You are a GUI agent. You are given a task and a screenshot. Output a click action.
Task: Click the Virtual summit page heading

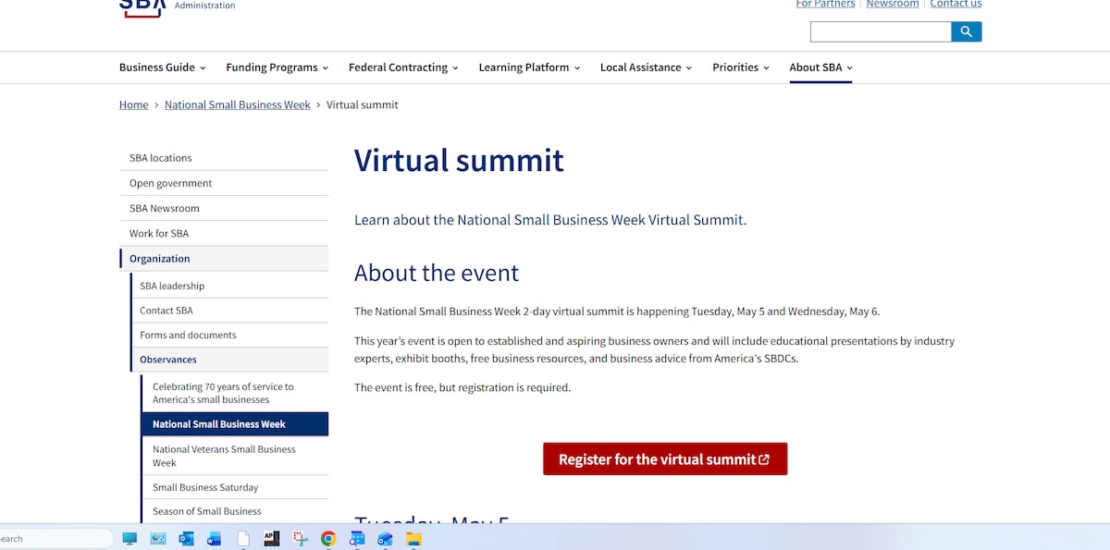(x=459, y=160)
